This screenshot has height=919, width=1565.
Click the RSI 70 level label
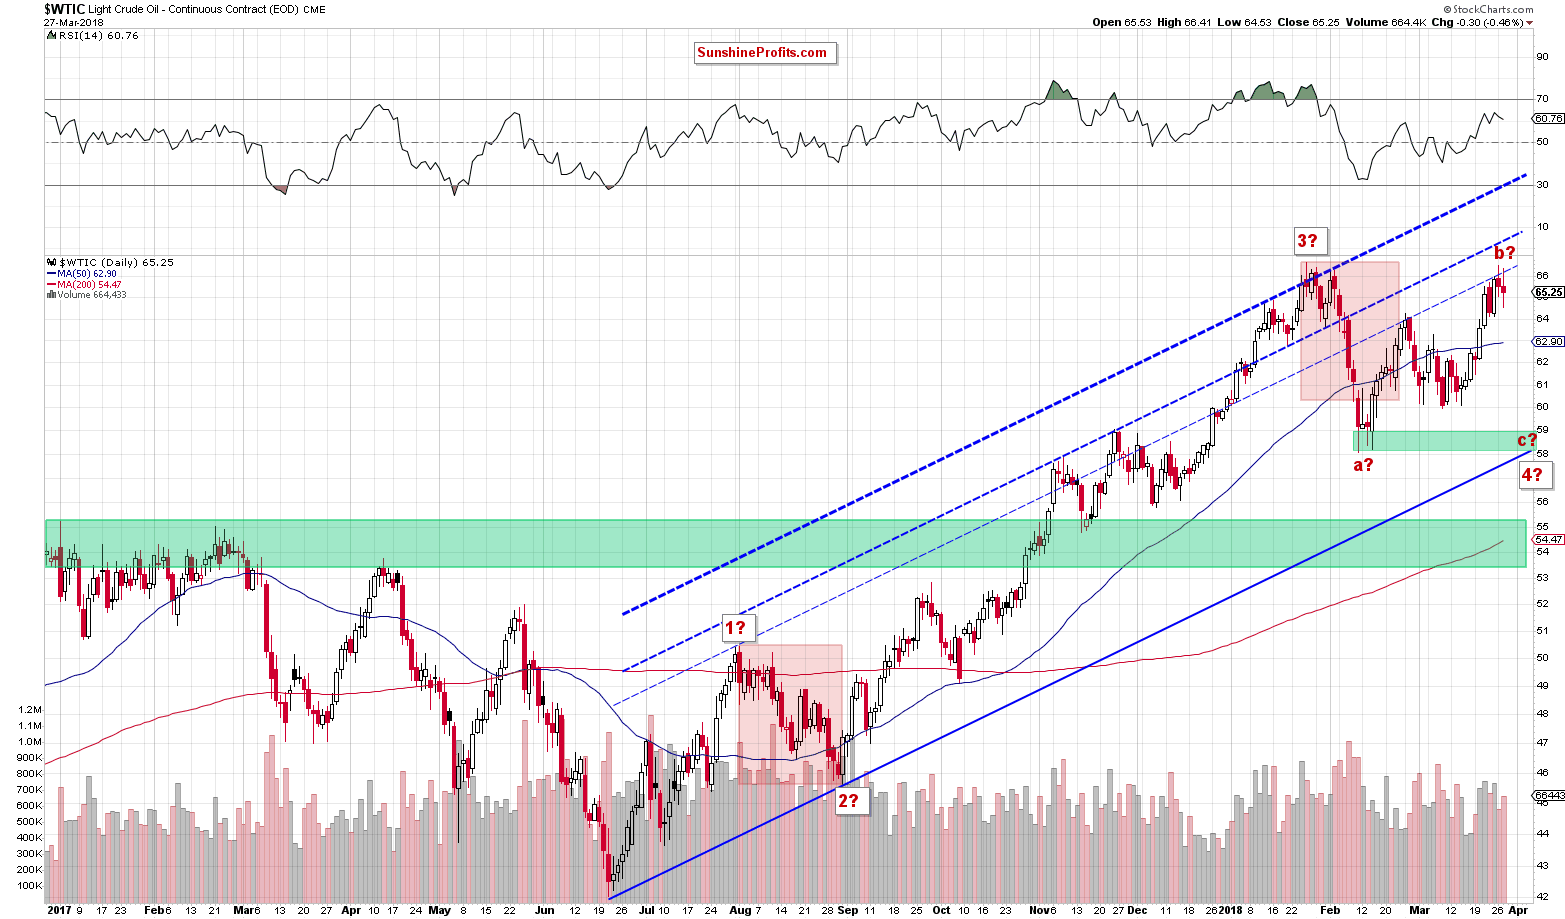(x=1542, y=99)
